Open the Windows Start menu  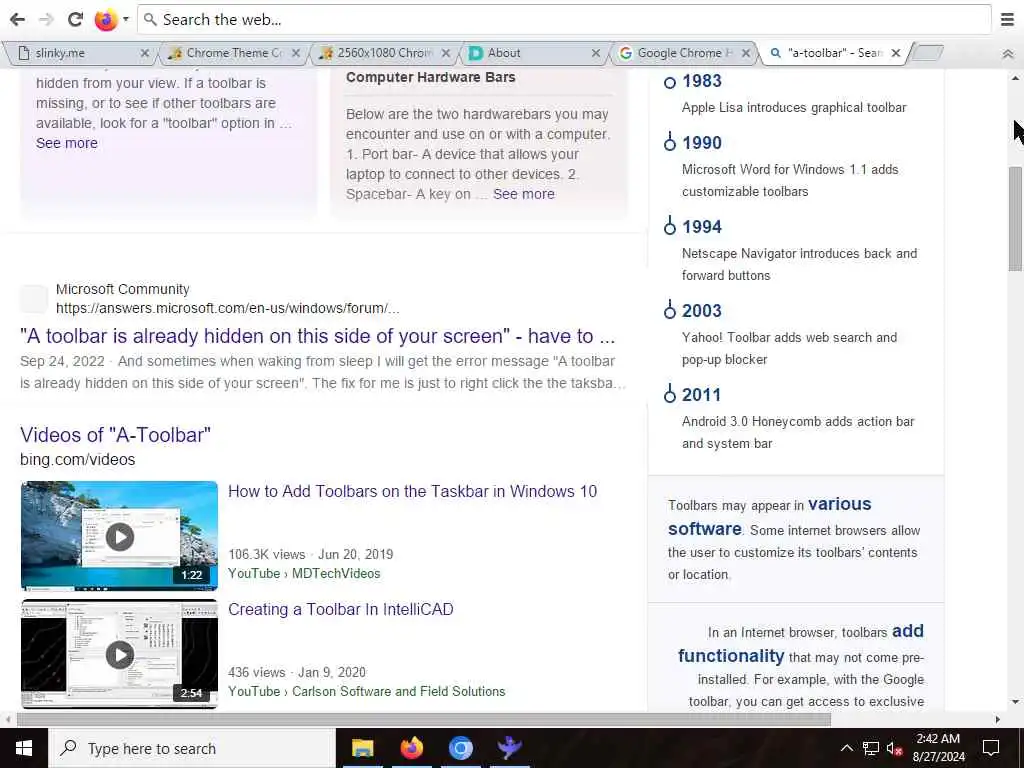point(24,748)
